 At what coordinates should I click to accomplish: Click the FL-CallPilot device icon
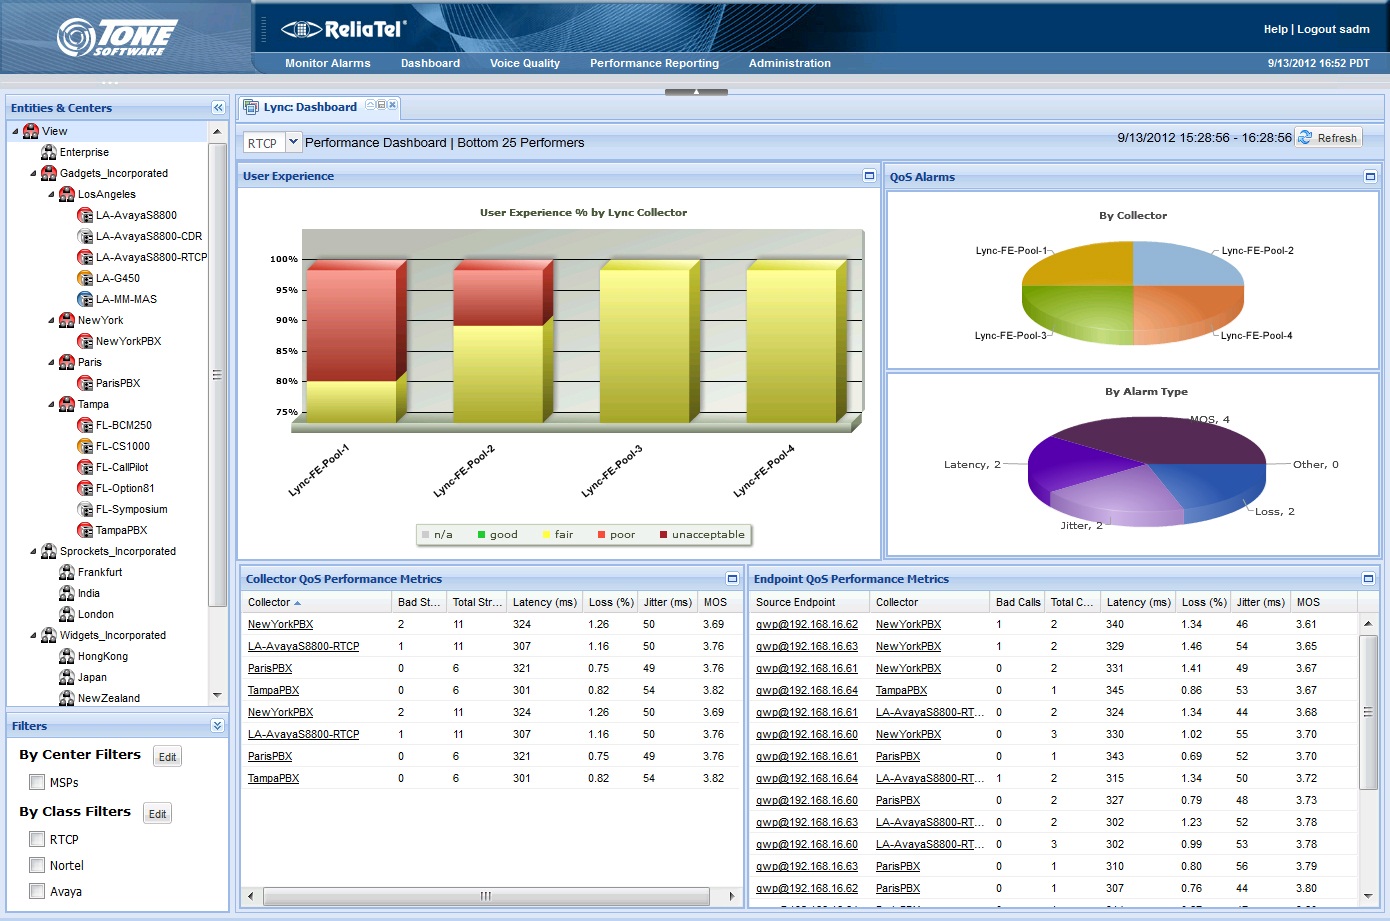point(85,467)
